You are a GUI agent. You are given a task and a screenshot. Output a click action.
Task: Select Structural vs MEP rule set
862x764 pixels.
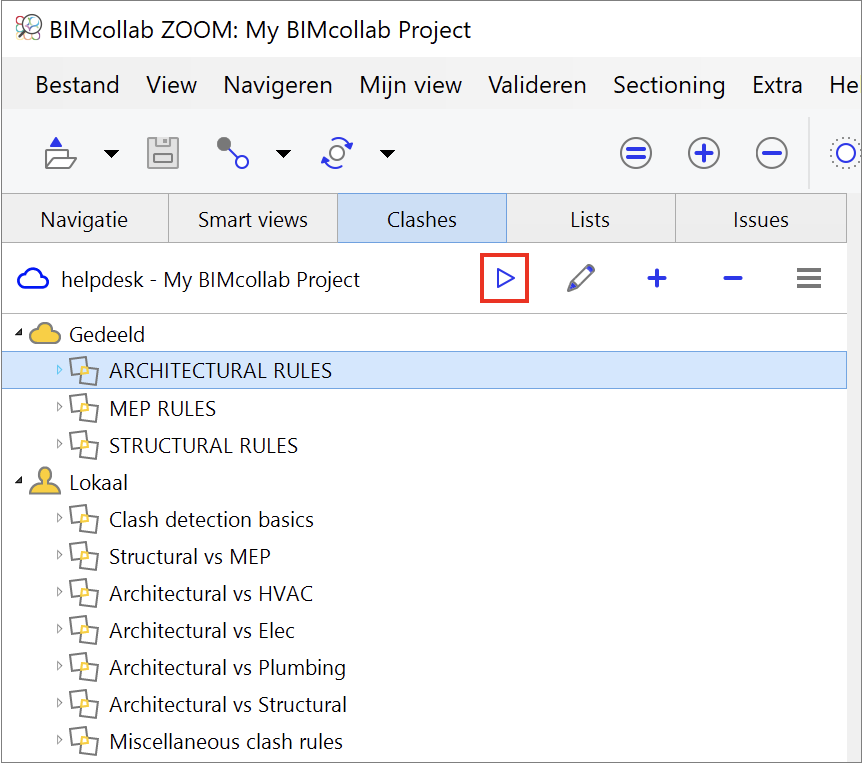pos(190,556)
